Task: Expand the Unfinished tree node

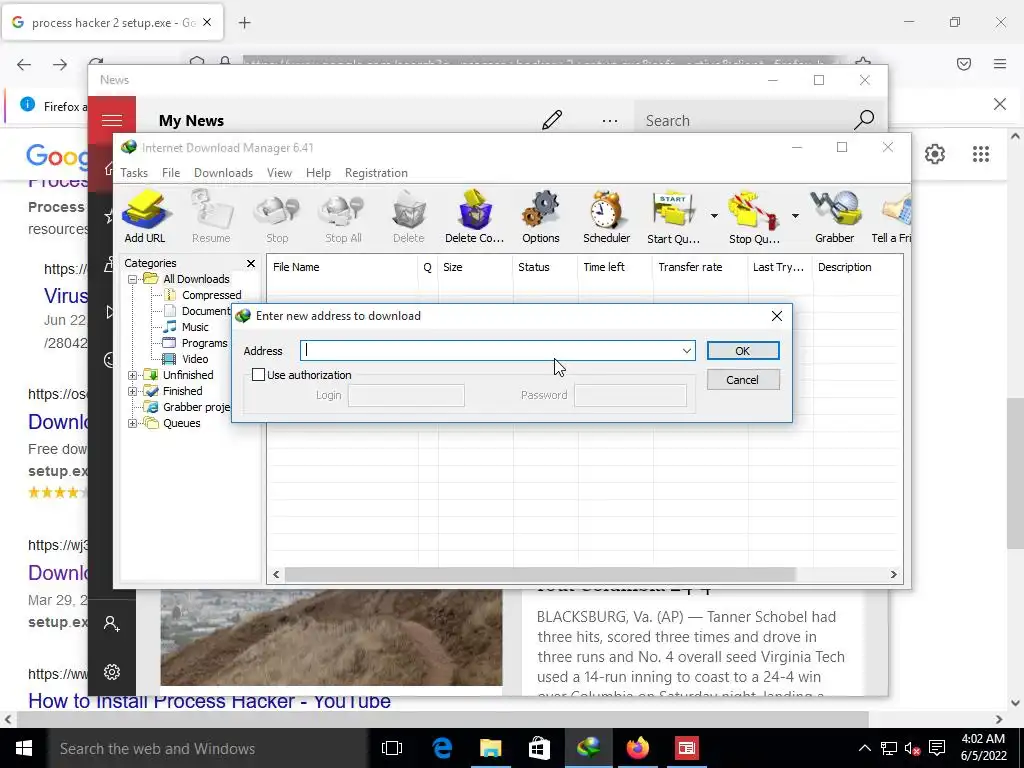Action: pyautogui.click(x=133, y=376)
